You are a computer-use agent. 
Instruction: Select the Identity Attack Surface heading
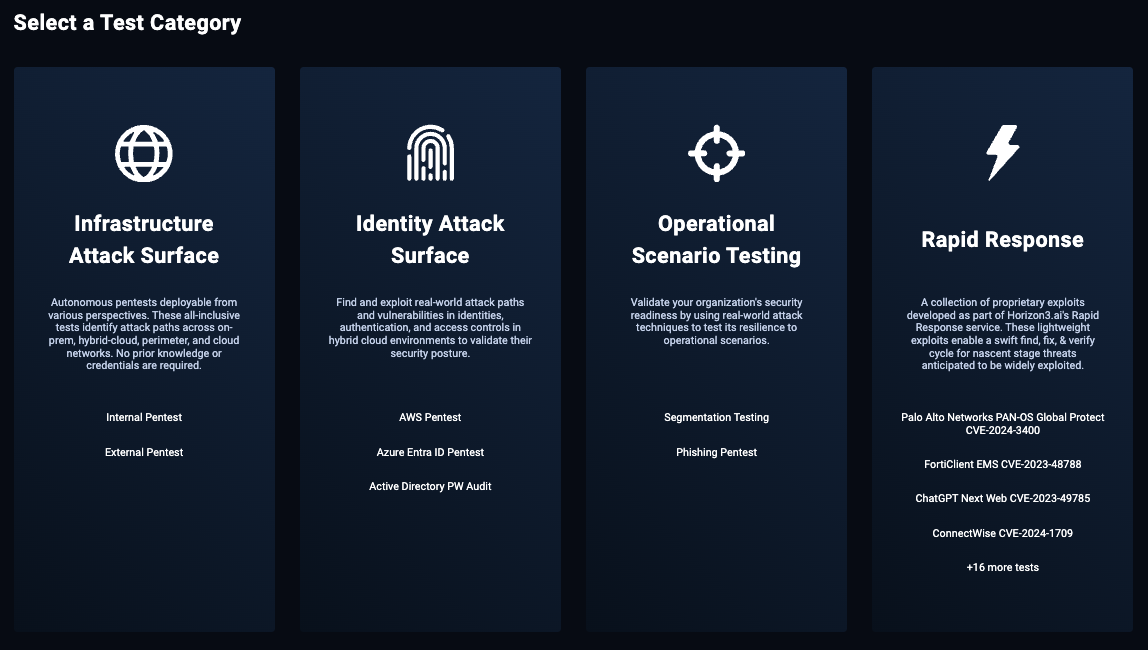[430, 239]
